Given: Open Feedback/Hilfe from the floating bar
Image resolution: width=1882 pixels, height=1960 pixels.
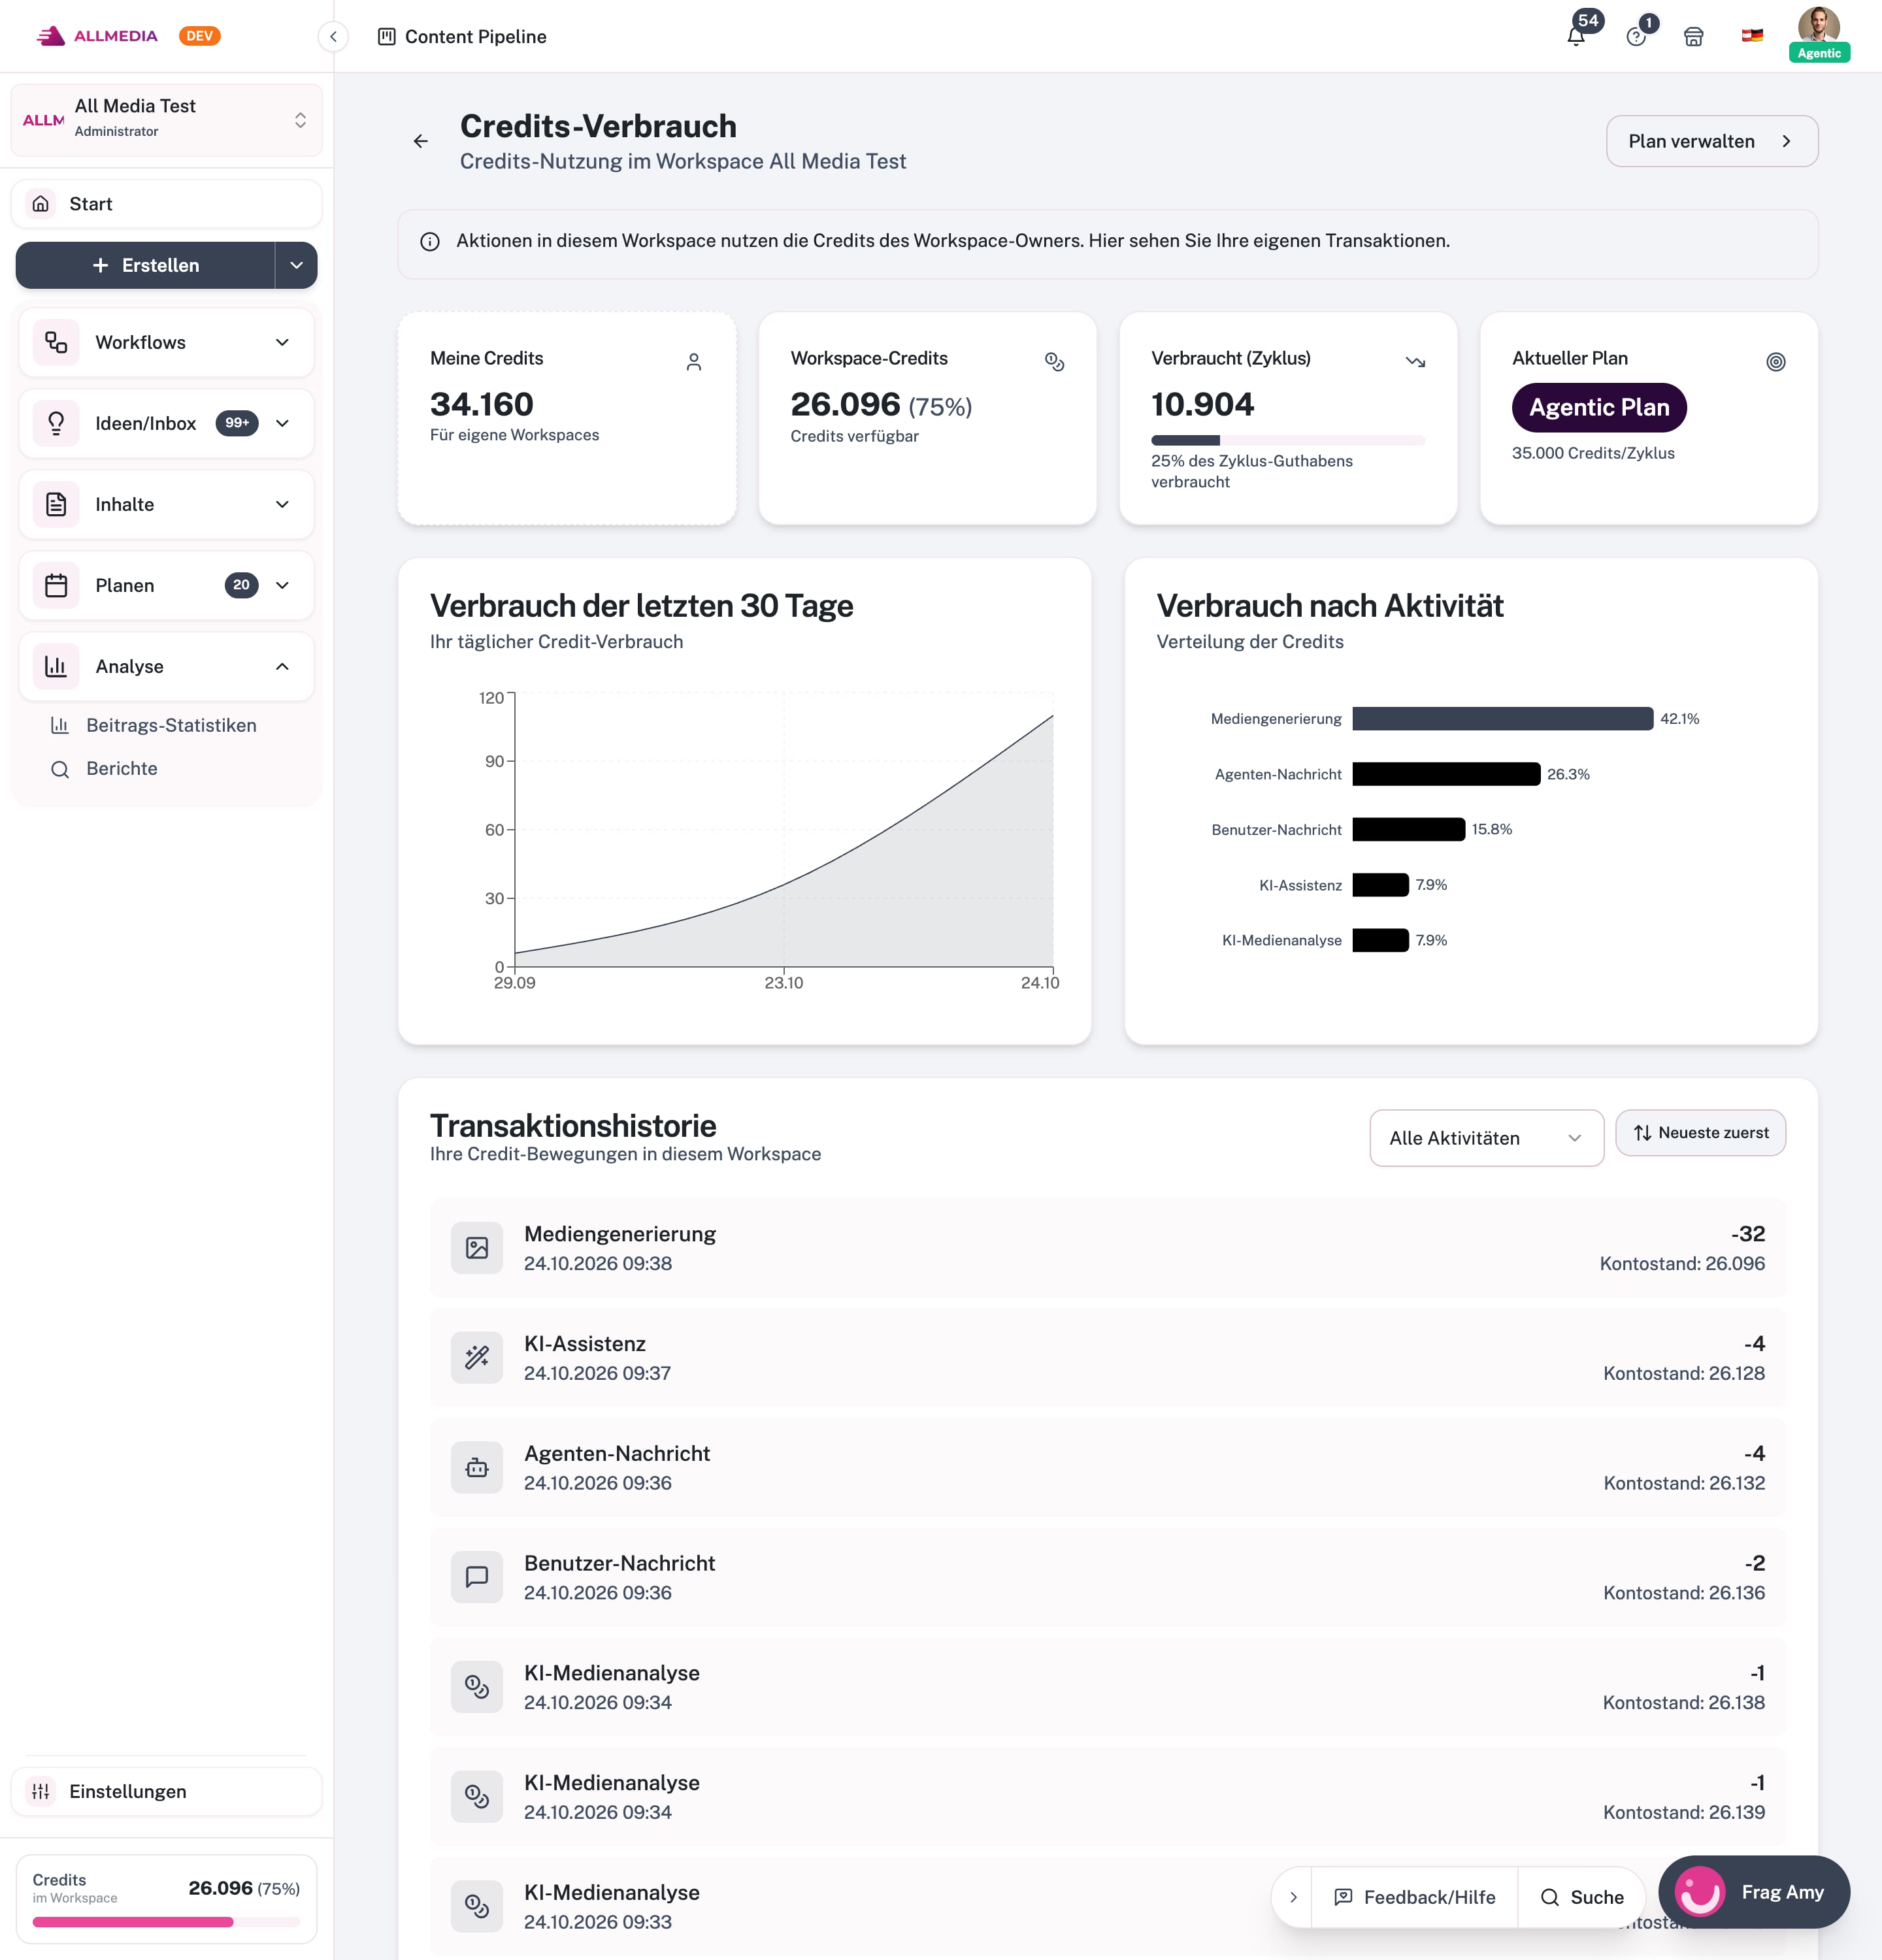Looking at the screenshot, I should [1414, 1897].
